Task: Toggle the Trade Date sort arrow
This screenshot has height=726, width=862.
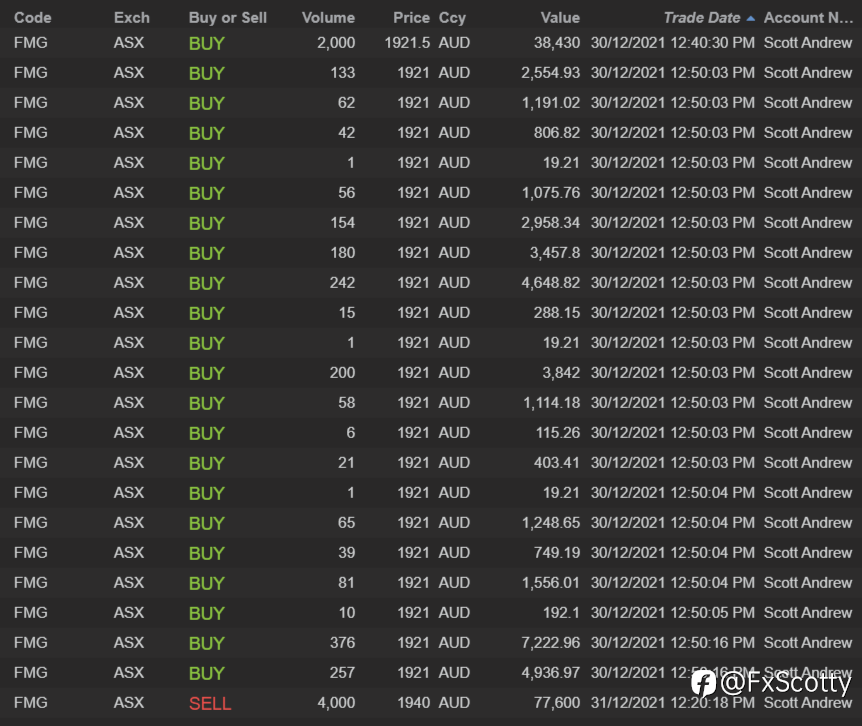Action: click(x=750, y=19)
